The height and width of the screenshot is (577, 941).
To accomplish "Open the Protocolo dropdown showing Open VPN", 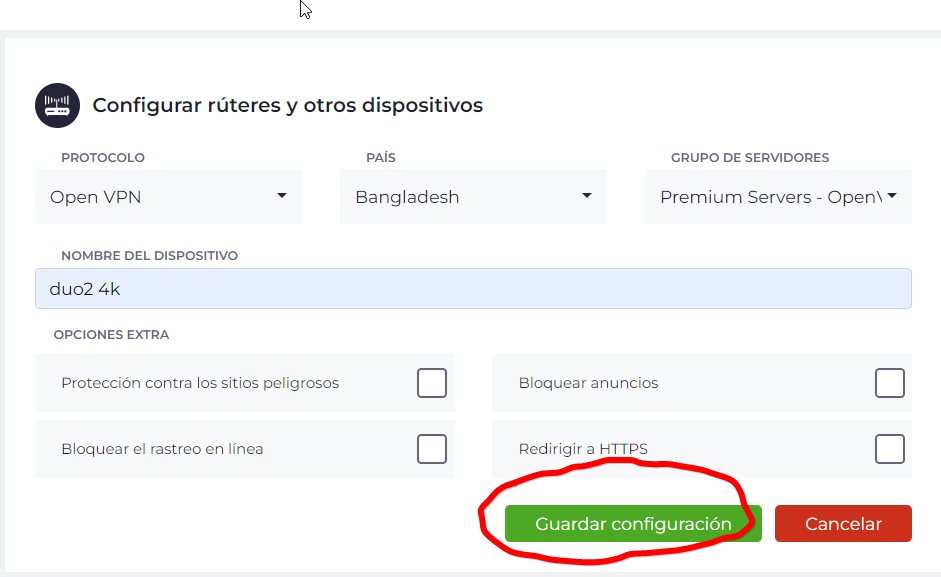I will coord(168,197).
